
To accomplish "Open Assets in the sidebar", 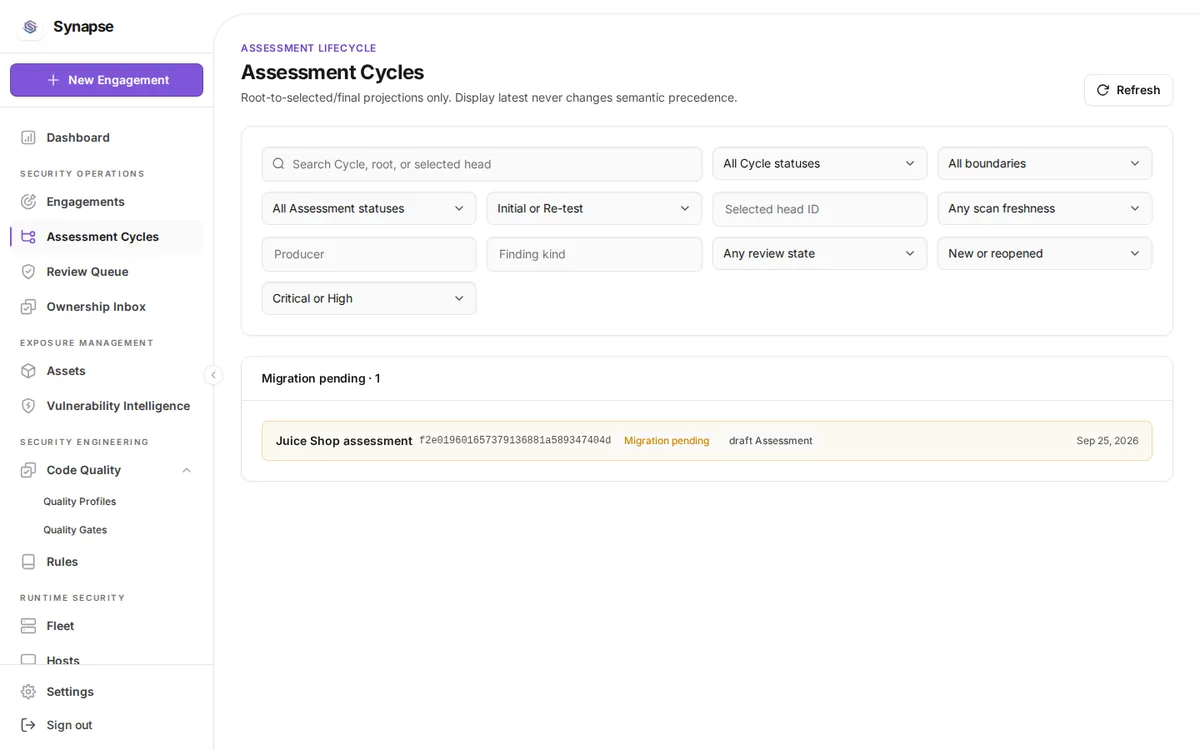I will click(x=106, y=371).
